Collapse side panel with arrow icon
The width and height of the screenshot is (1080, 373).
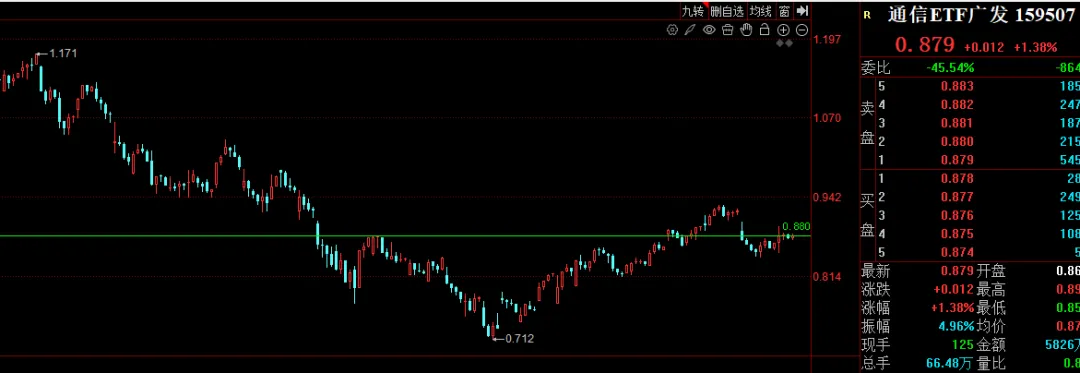tap(802, 10)
